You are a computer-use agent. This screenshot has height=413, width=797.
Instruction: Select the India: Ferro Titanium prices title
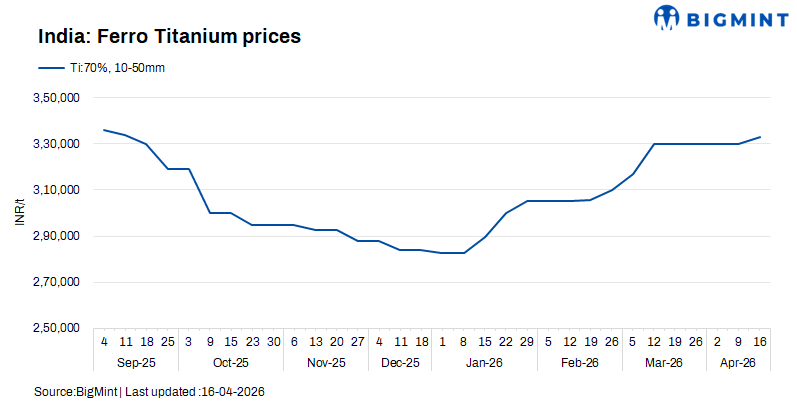(x=170, y=37)
